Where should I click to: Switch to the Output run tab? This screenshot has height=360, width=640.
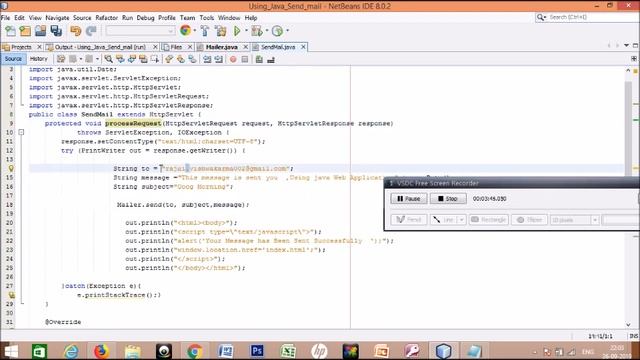coord(100,47)
